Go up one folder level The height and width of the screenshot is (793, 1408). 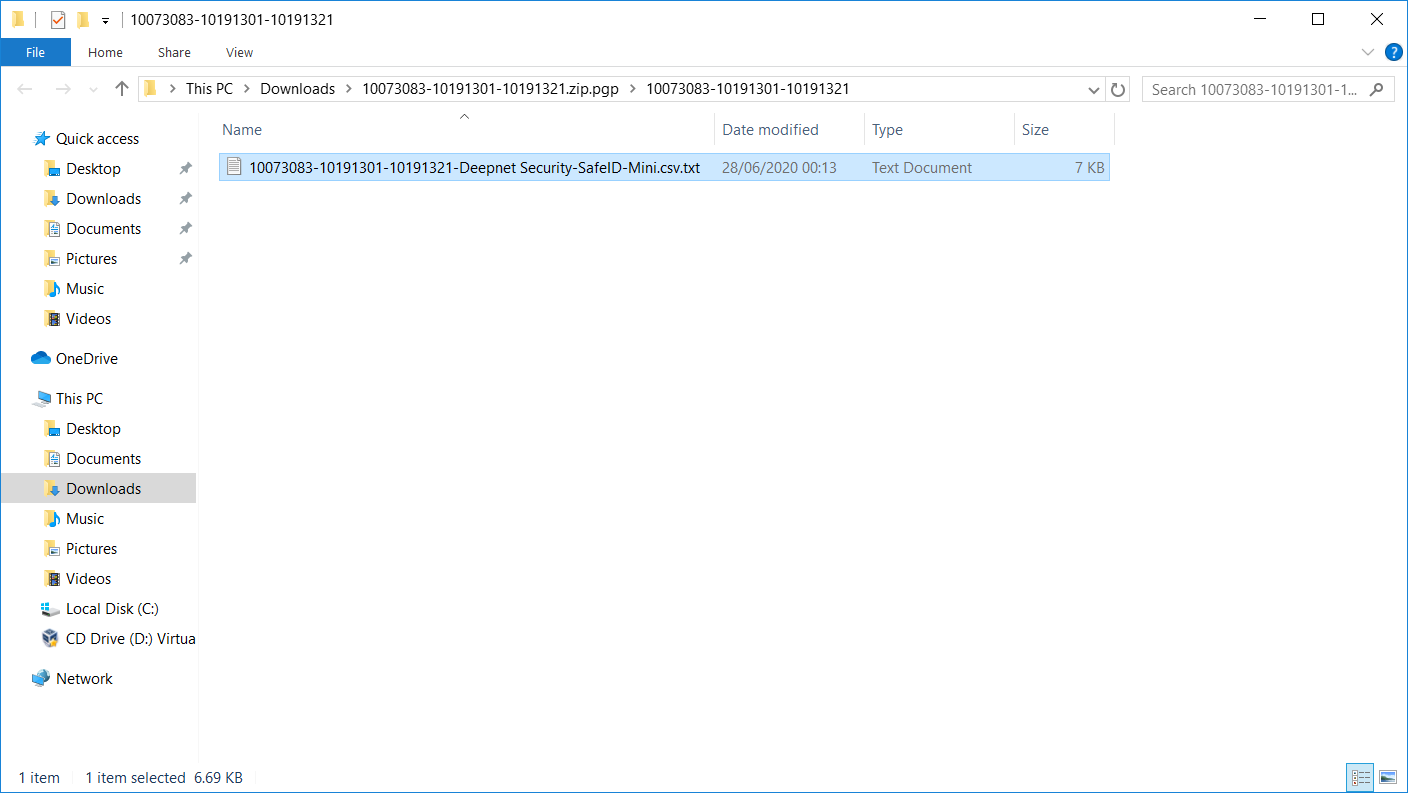122,89
